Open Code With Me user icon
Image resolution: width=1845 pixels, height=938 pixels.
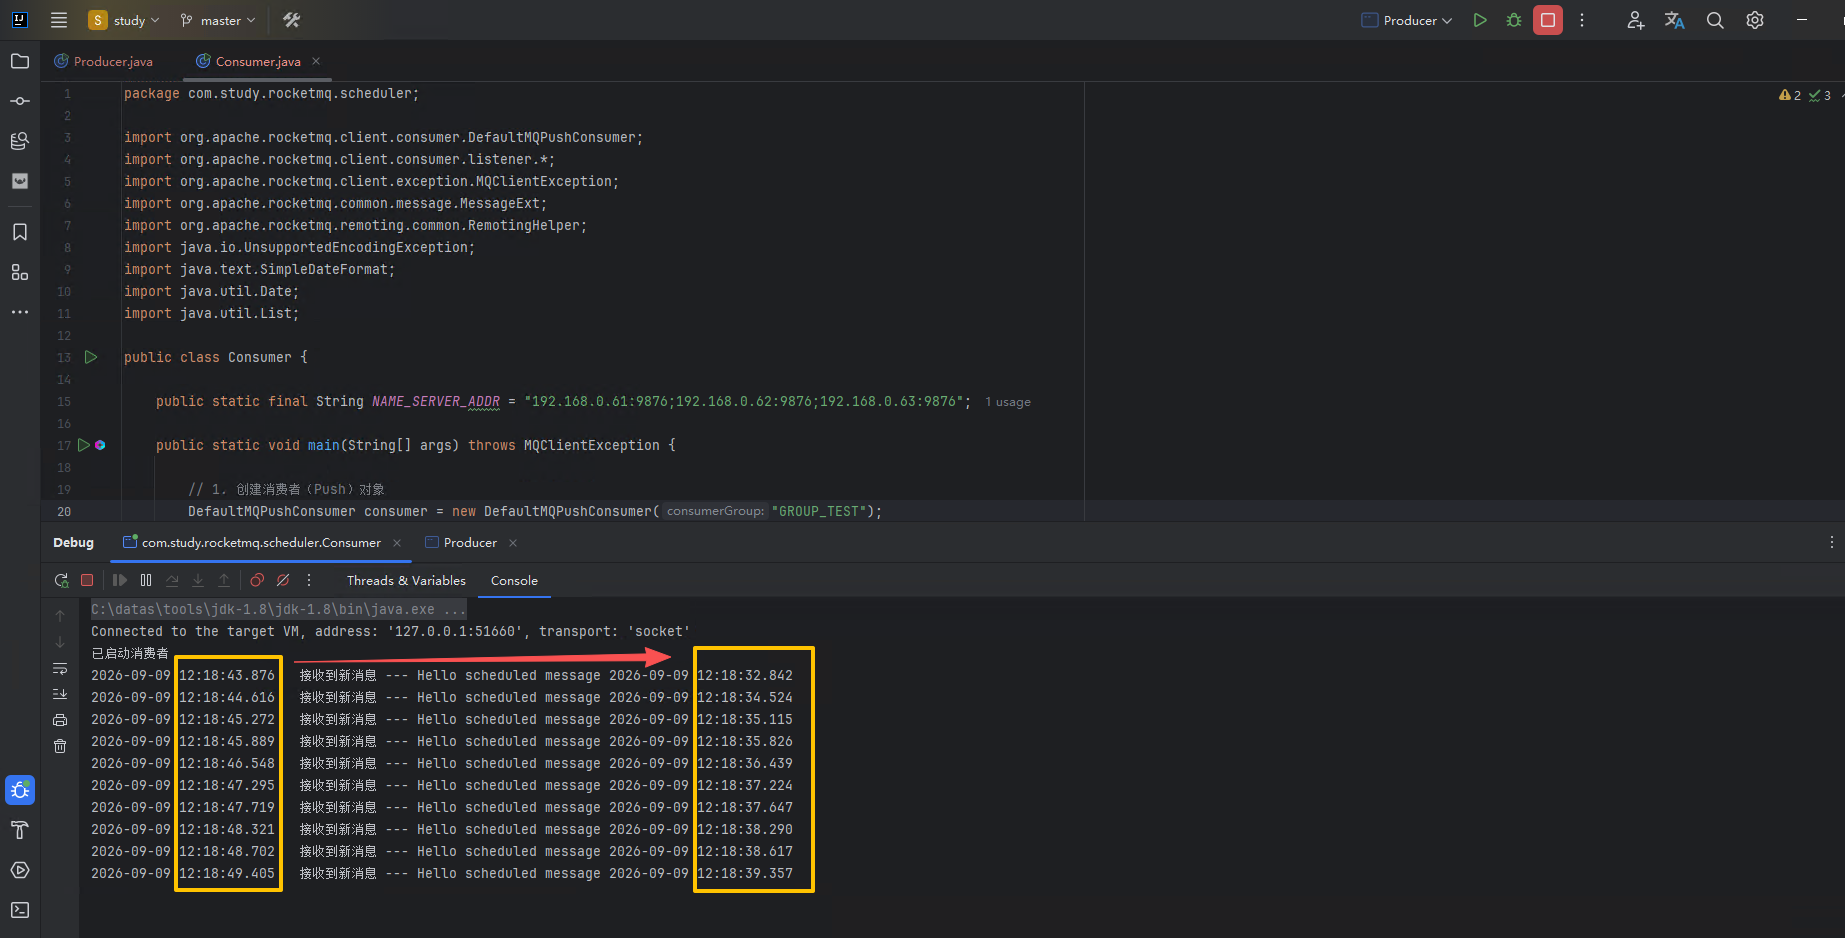(x=1635, y=20)
